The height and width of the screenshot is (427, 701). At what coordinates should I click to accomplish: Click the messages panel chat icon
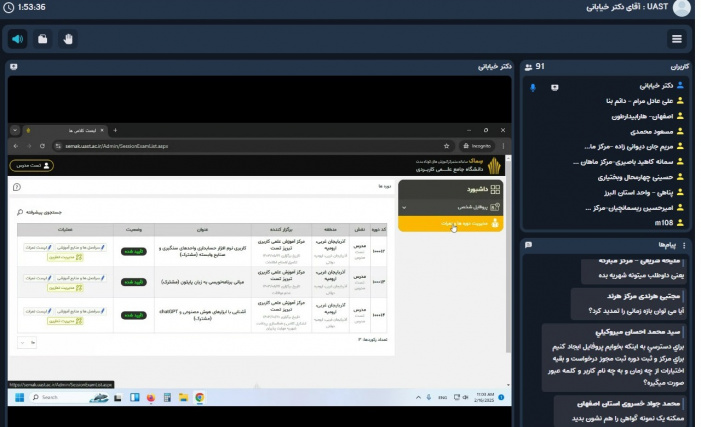pos(527,244)
